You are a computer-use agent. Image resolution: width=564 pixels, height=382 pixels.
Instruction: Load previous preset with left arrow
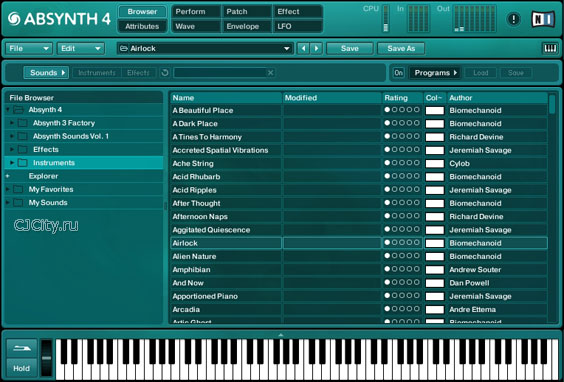coord(304,49)
